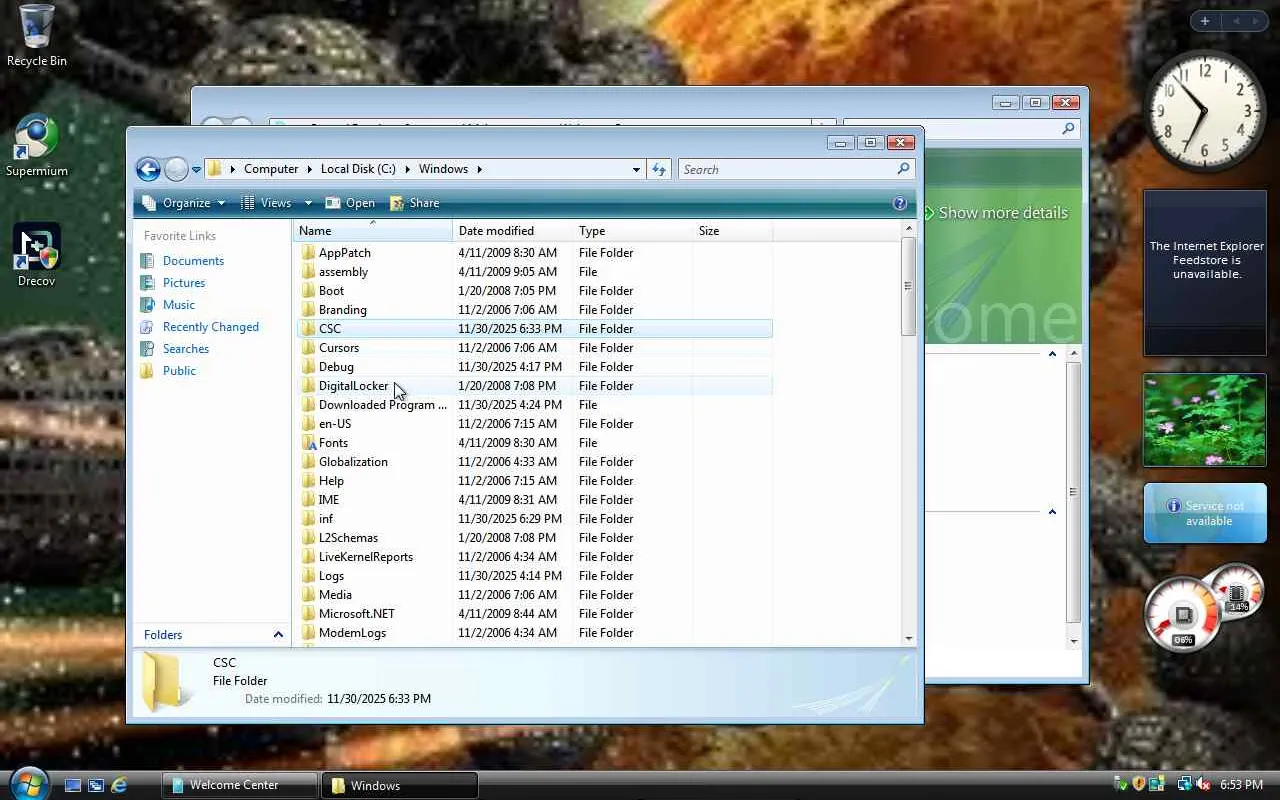1280x800 pixels.
Task: Click the Fonts folder icon in the file list
Action: click(x=309, y=443)
